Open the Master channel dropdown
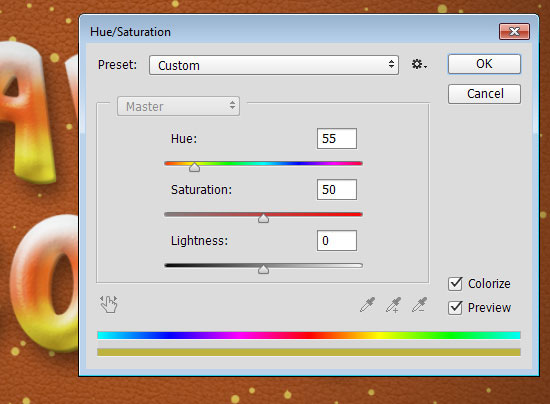The image size is (550, 404). click(178, 106)
